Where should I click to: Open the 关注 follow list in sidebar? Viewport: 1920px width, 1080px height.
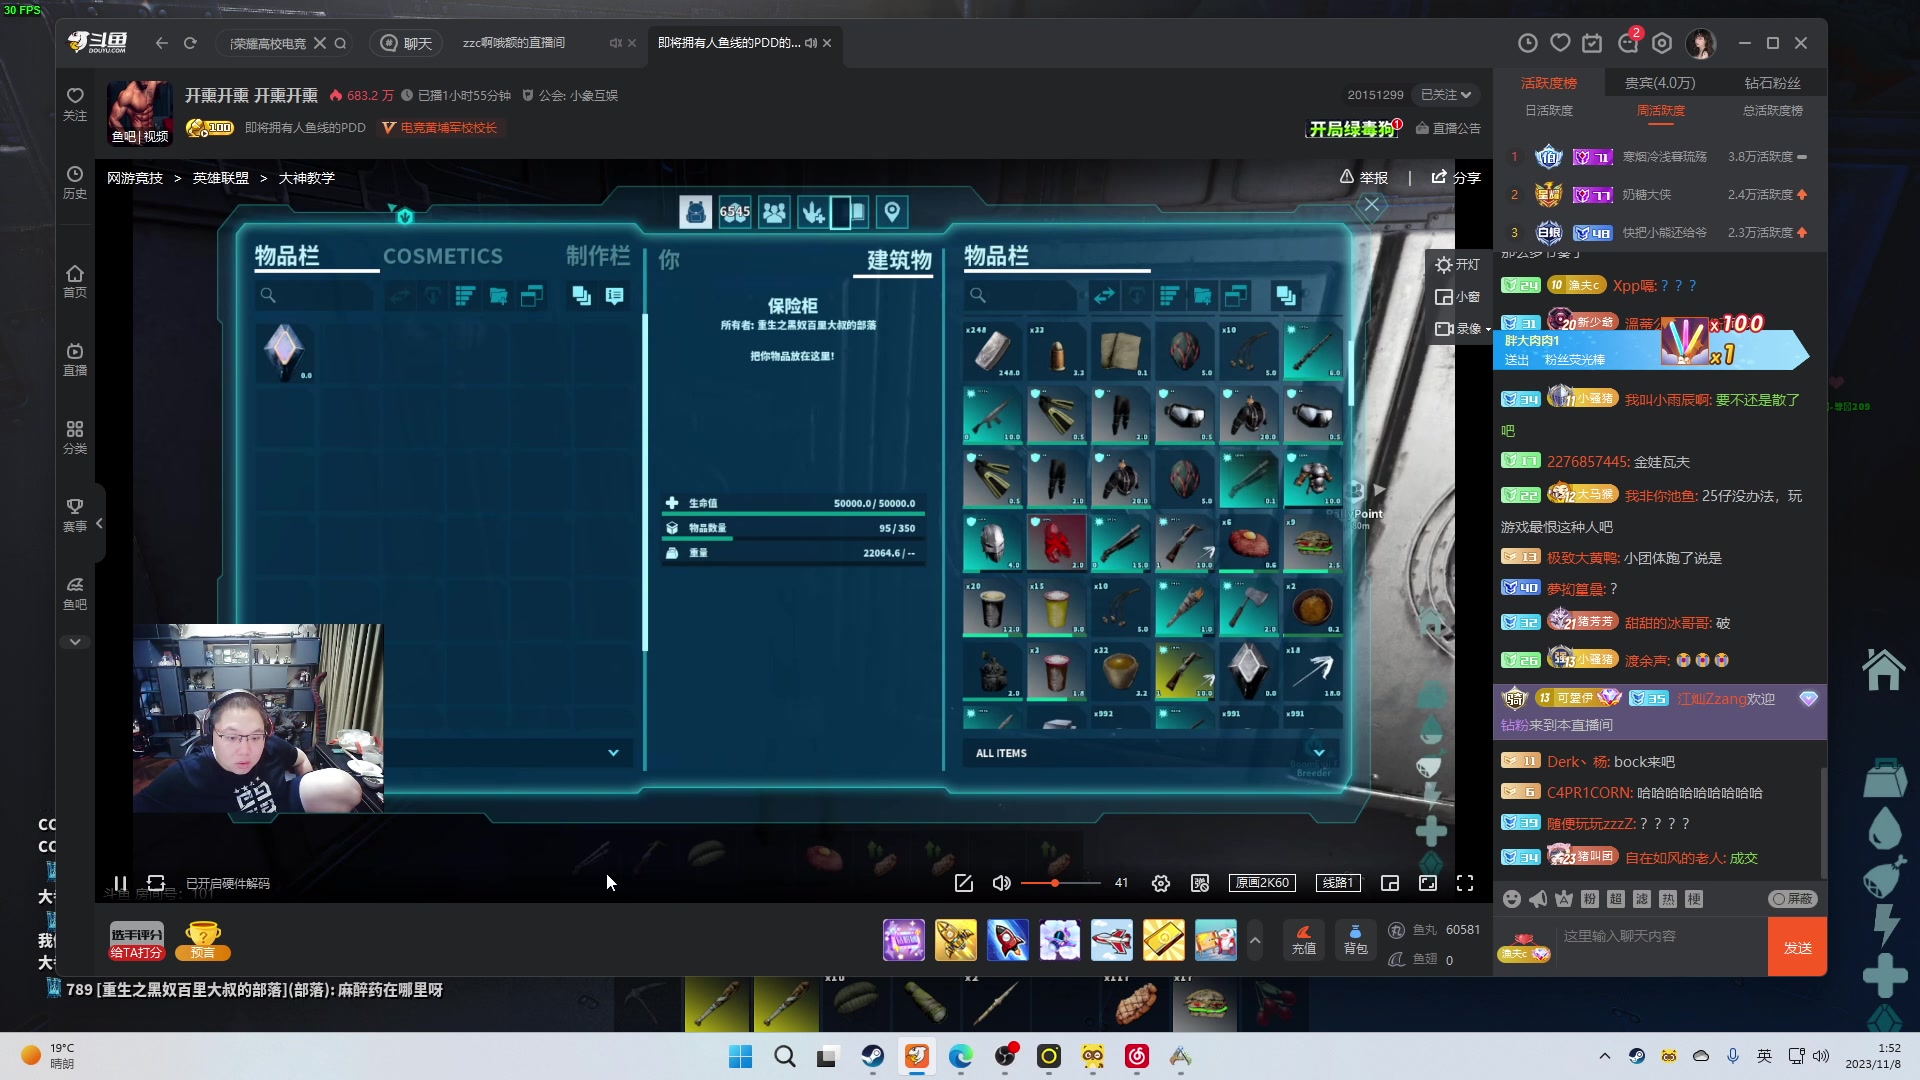point(75,104)
